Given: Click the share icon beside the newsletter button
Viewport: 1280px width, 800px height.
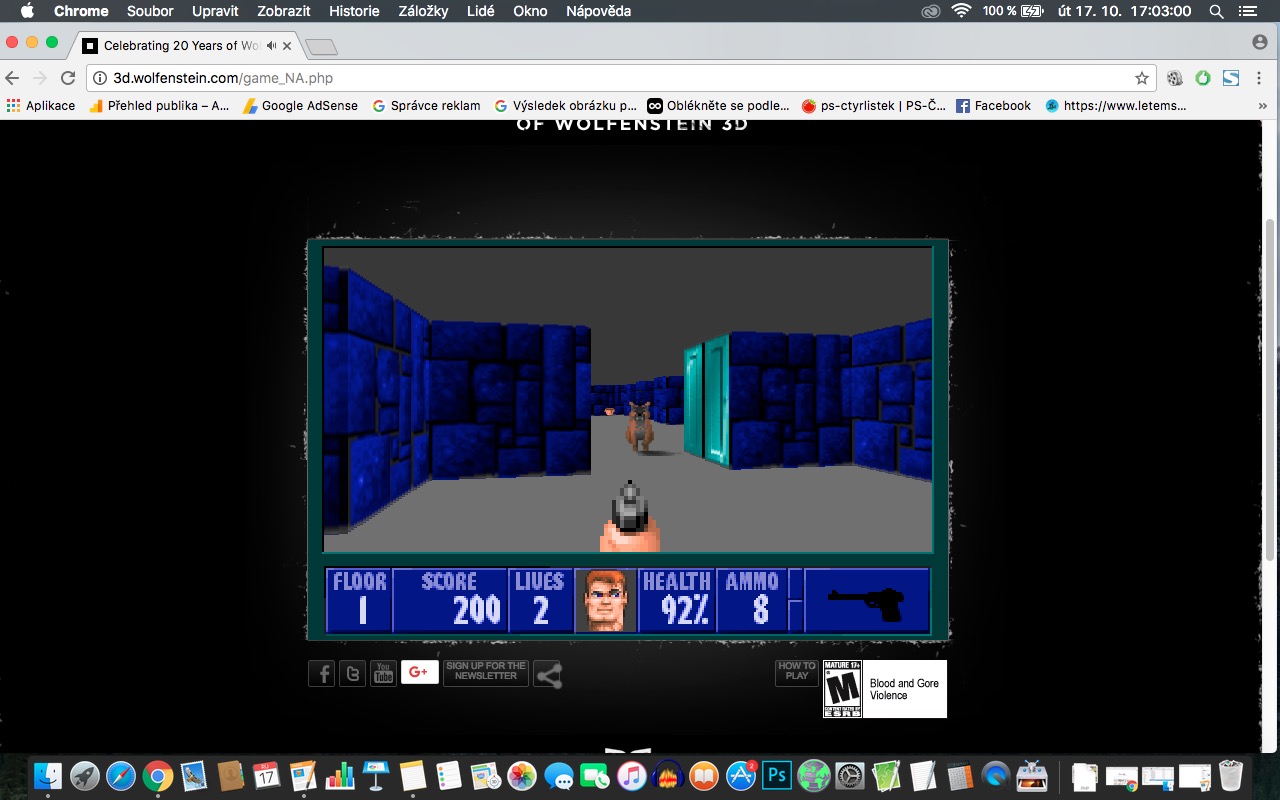Looking at the screenshot, I should pyautogui.click(x=548, y=675).
